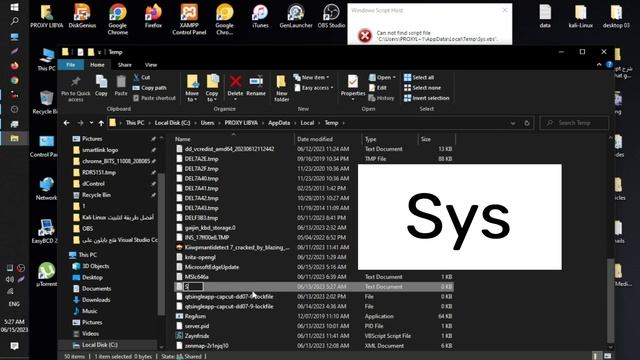Viewport: 640px width, 360px height.
Task: Click PROXY LIBYA breadcrumb segment
Action: click(241, 123)
